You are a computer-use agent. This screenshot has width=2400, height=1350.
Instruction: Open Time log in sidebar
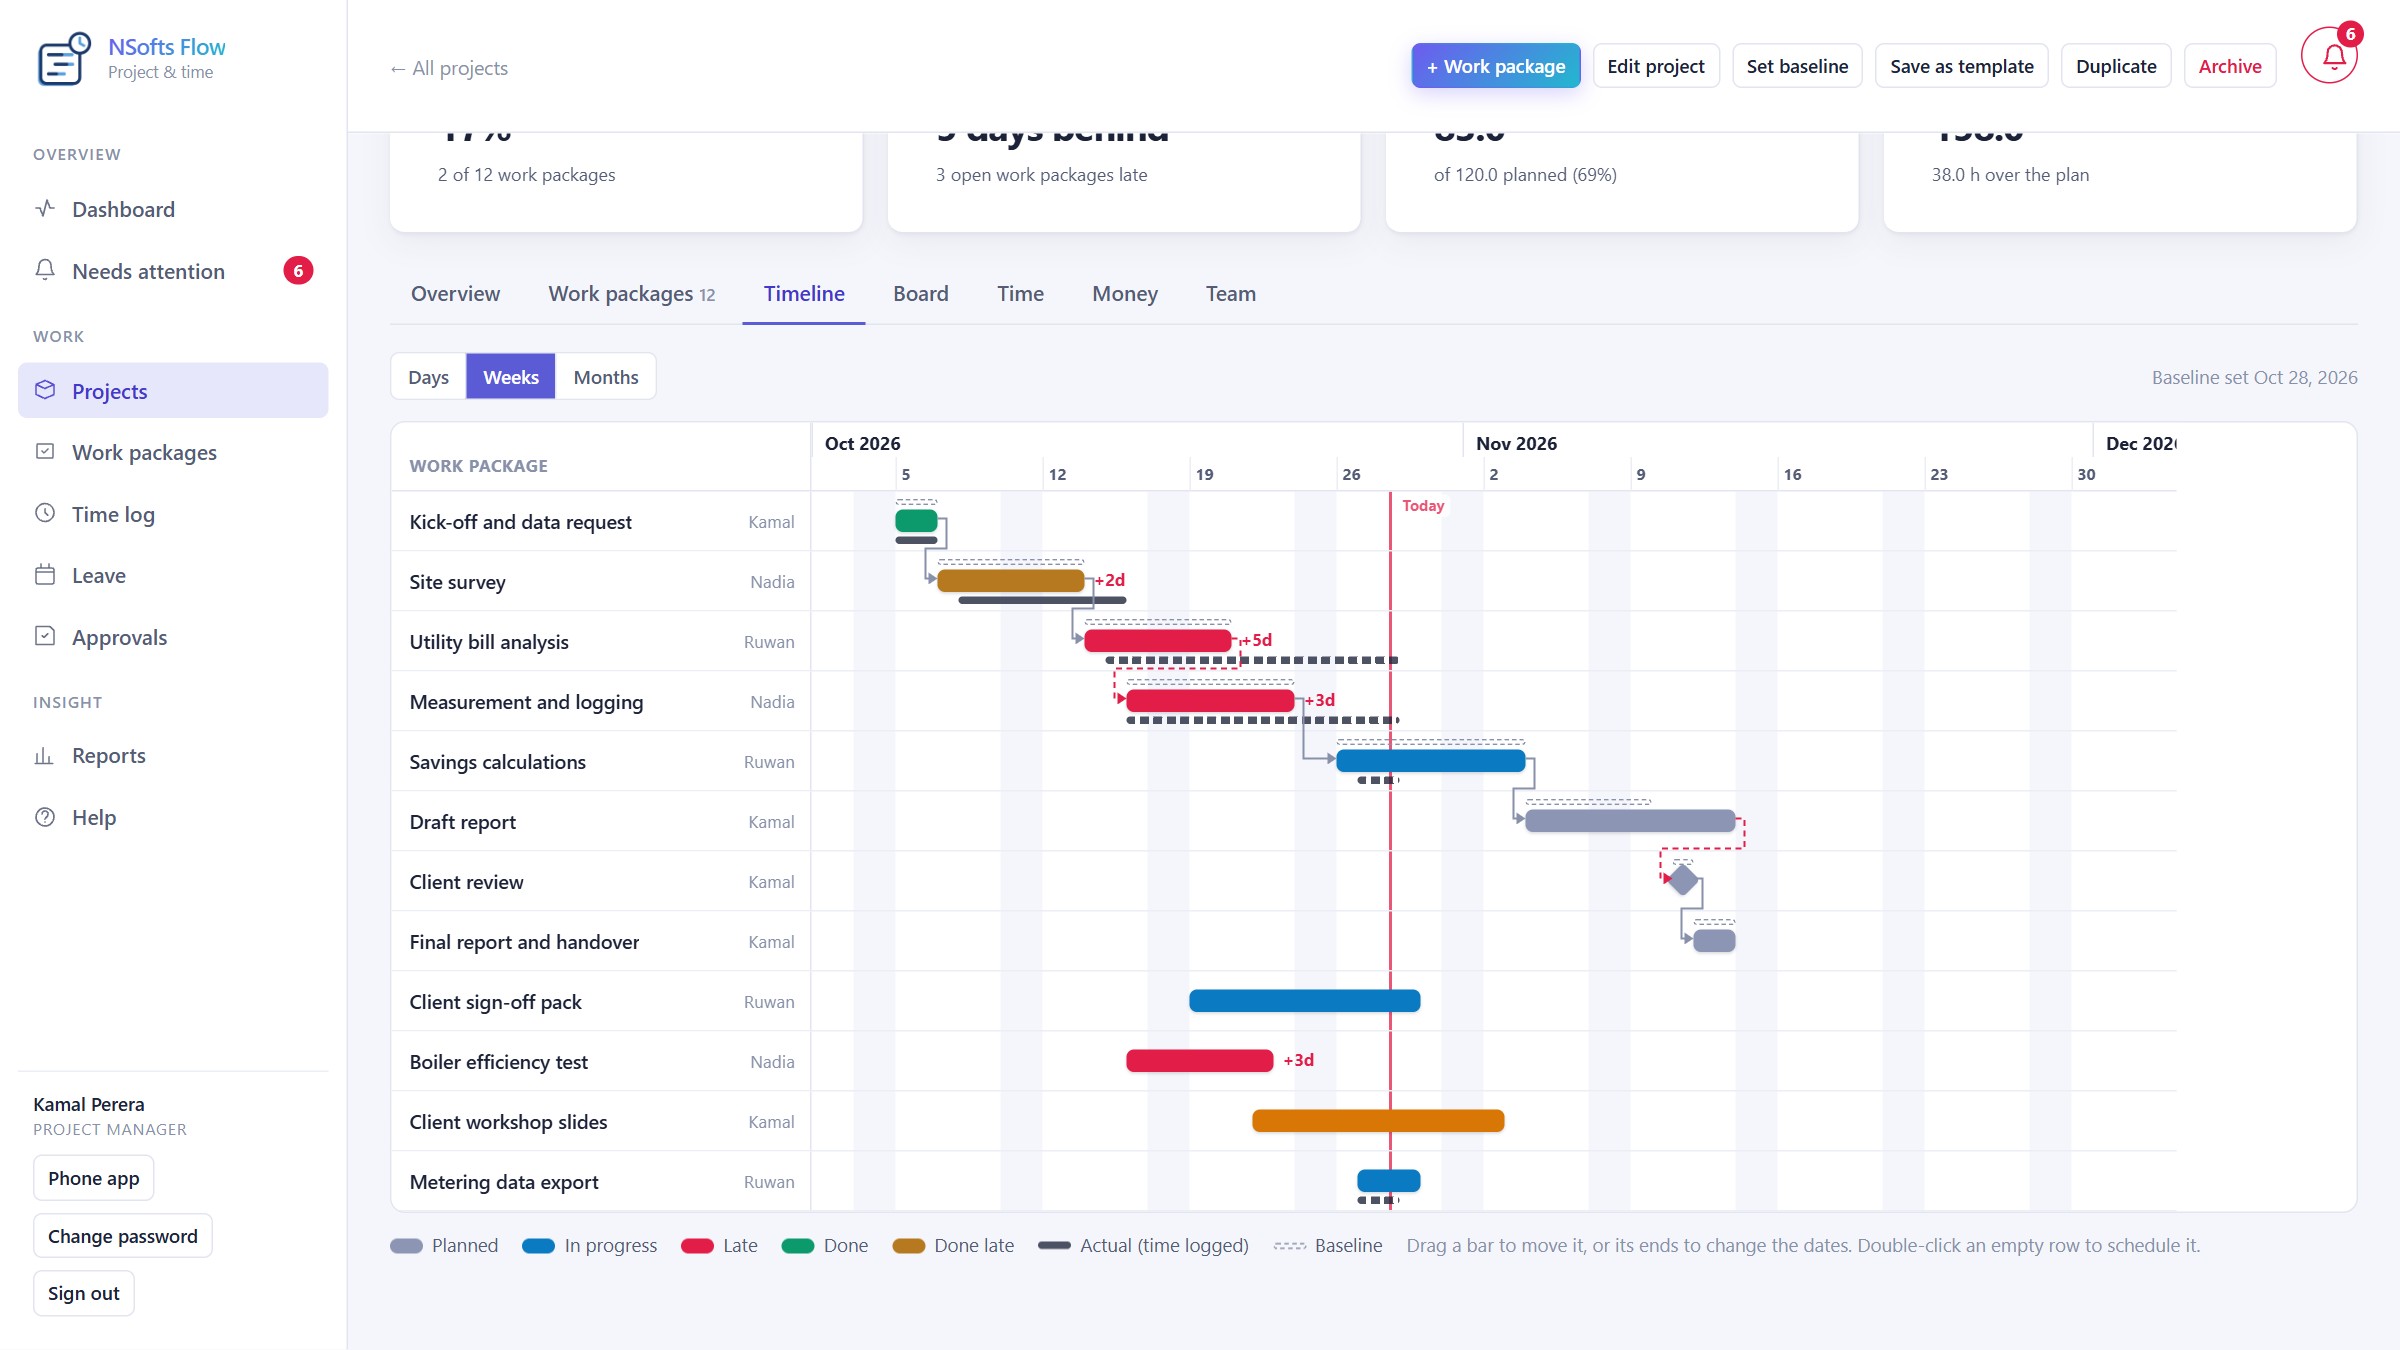pyautogui.click(x=173, y=514)
